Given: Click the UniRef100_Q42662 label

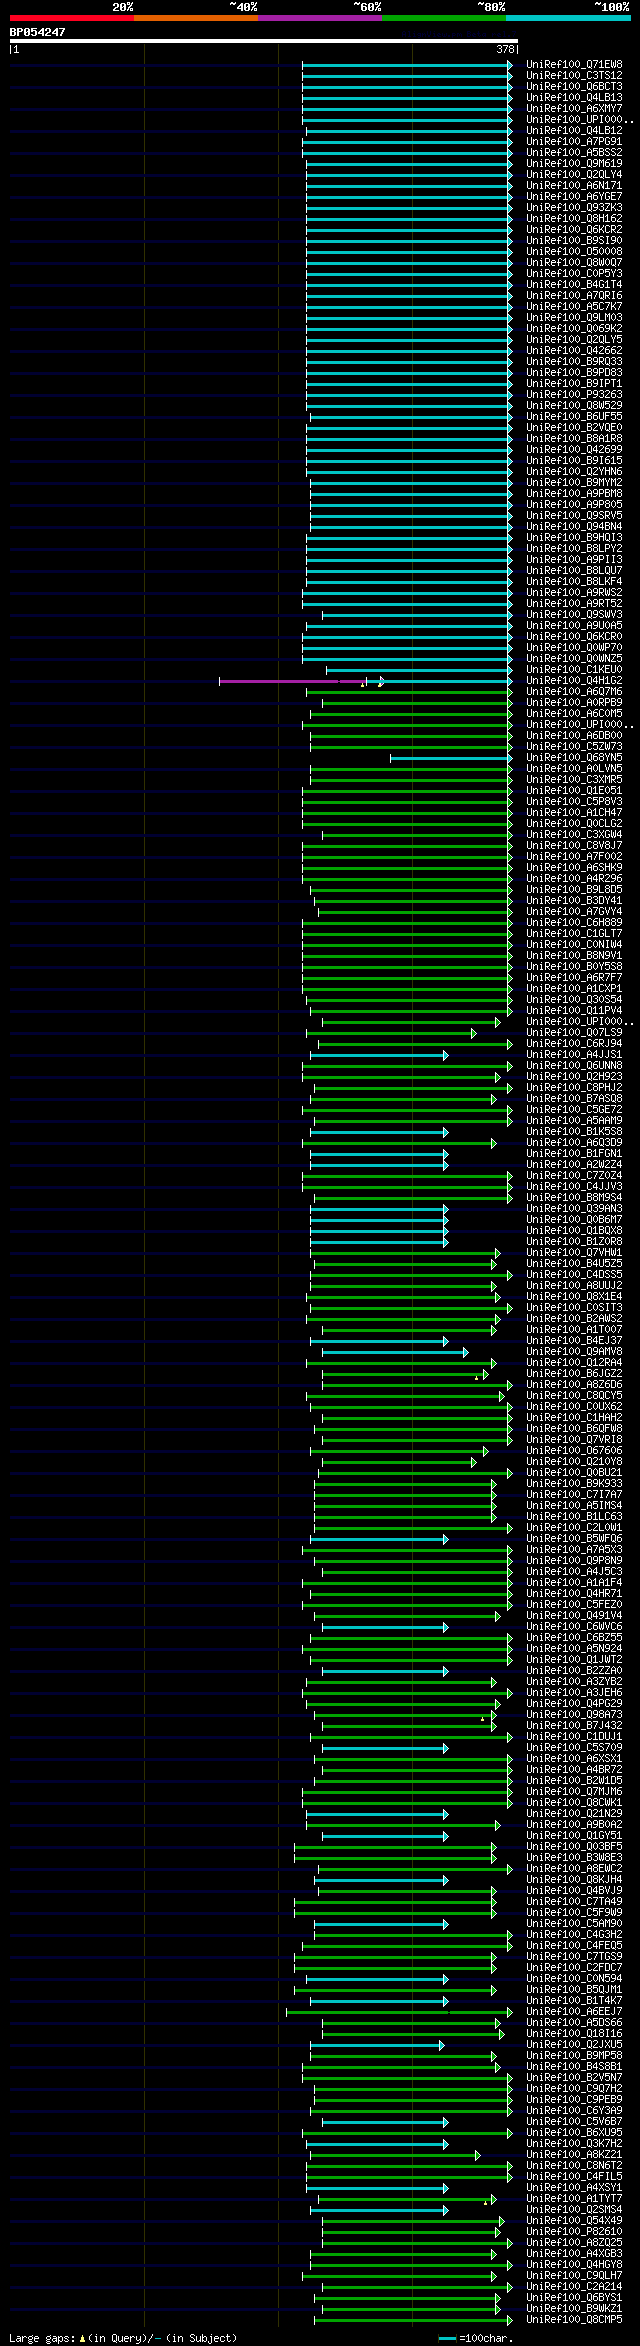Looking at the screenshot, I should pos(574,350).
